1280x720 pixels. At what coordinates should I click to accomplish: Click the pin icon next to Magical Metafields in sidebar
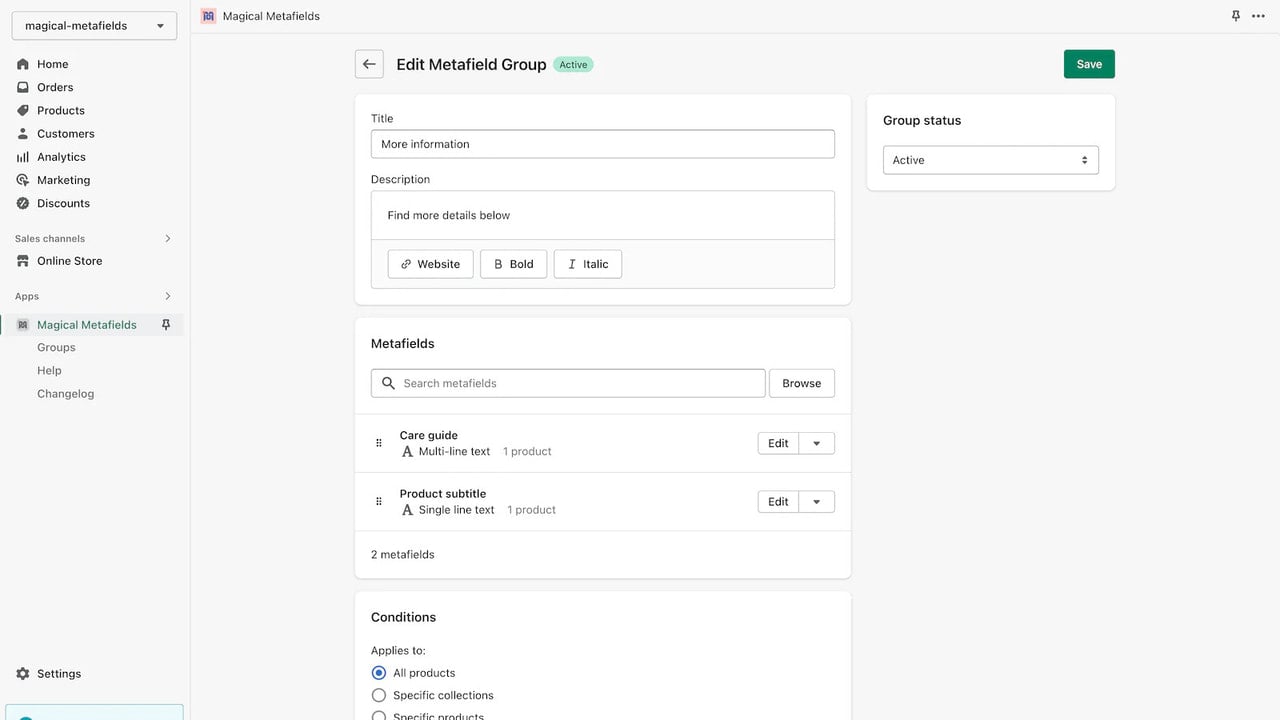(x=166, y=325)
